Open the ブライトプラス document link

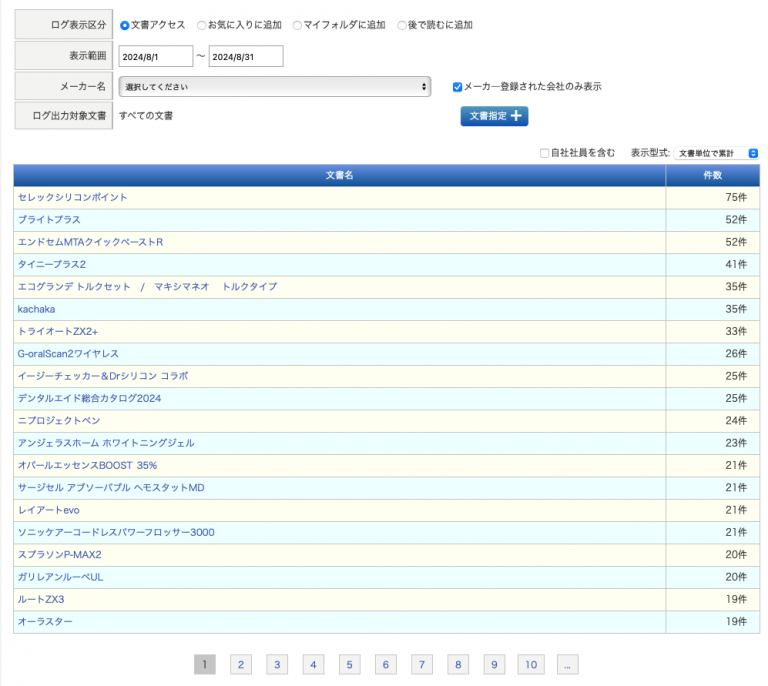49,220
